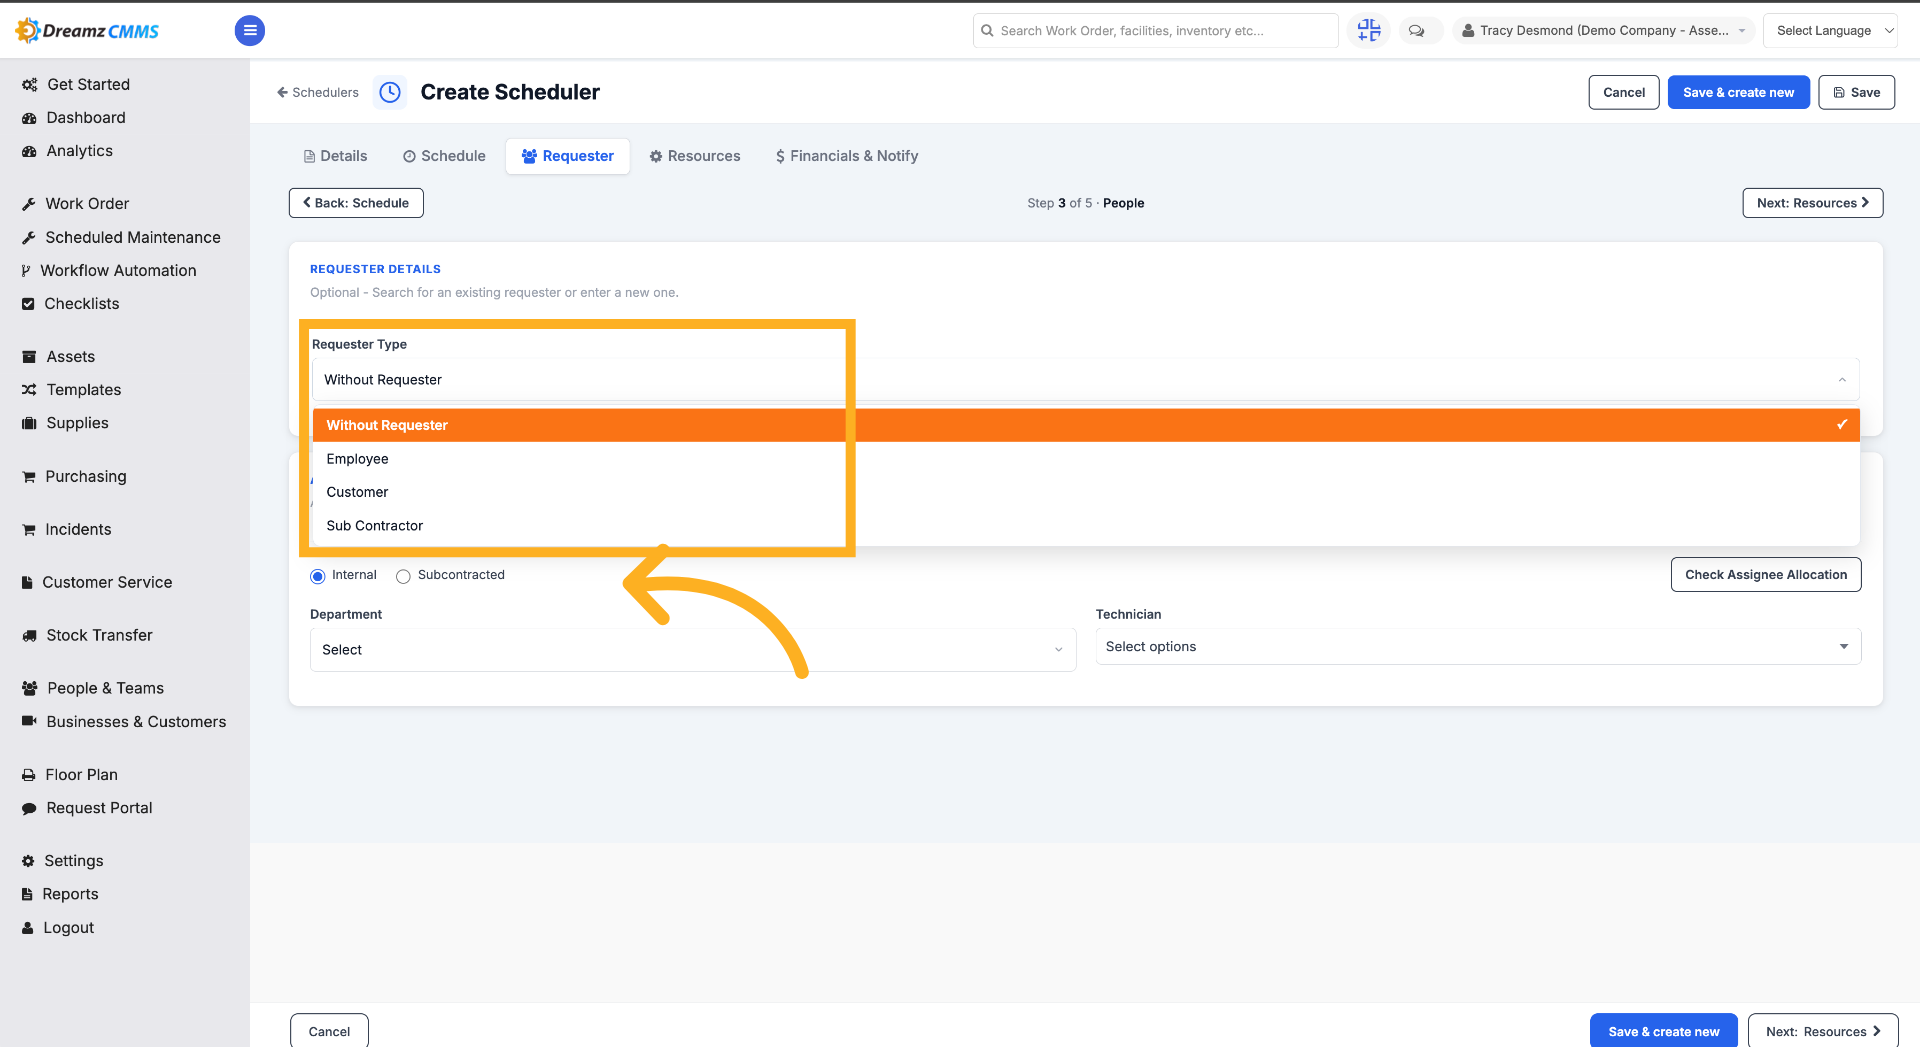The image size is (1920, 1047).
Task: Click the Save button in header
Action: pyautogui.click(x=1856, y=92)
